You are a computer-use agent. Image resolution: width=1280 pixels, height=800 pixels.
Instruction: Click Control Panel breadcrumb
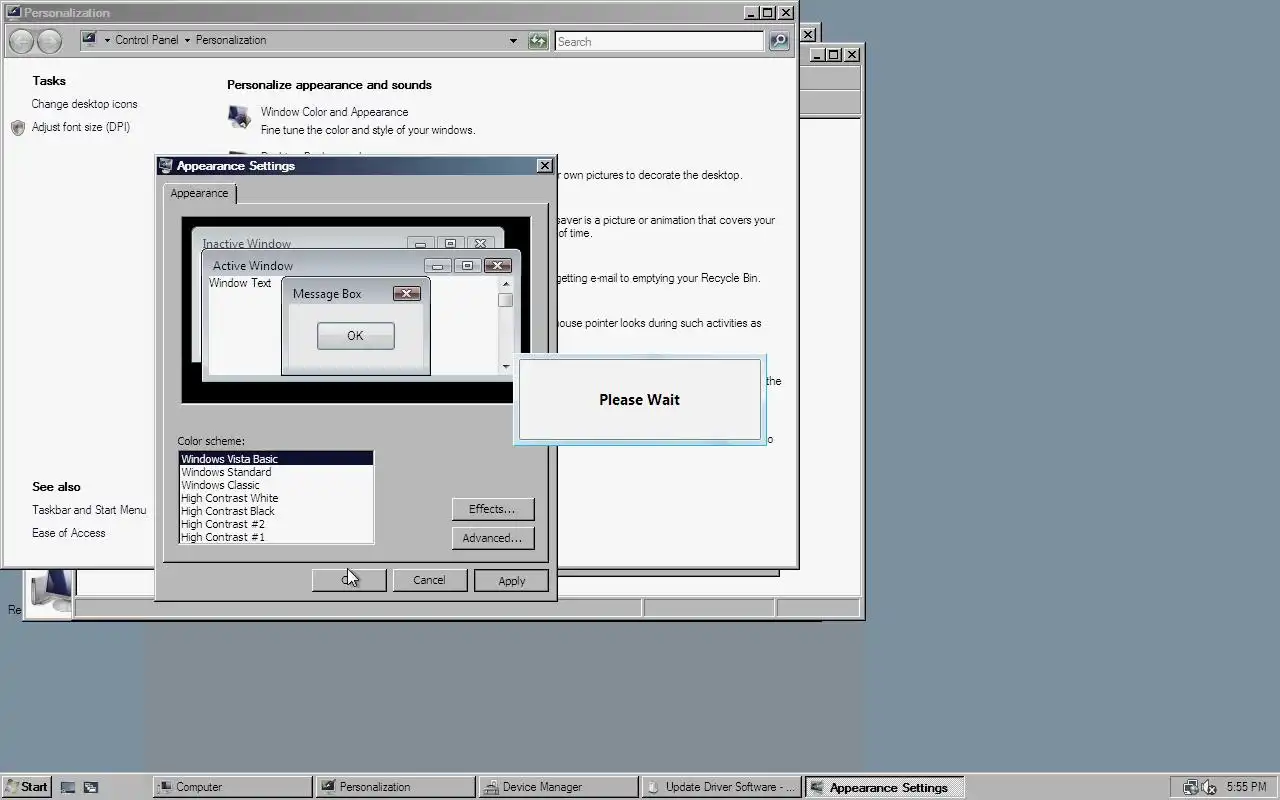click(147, 40)
